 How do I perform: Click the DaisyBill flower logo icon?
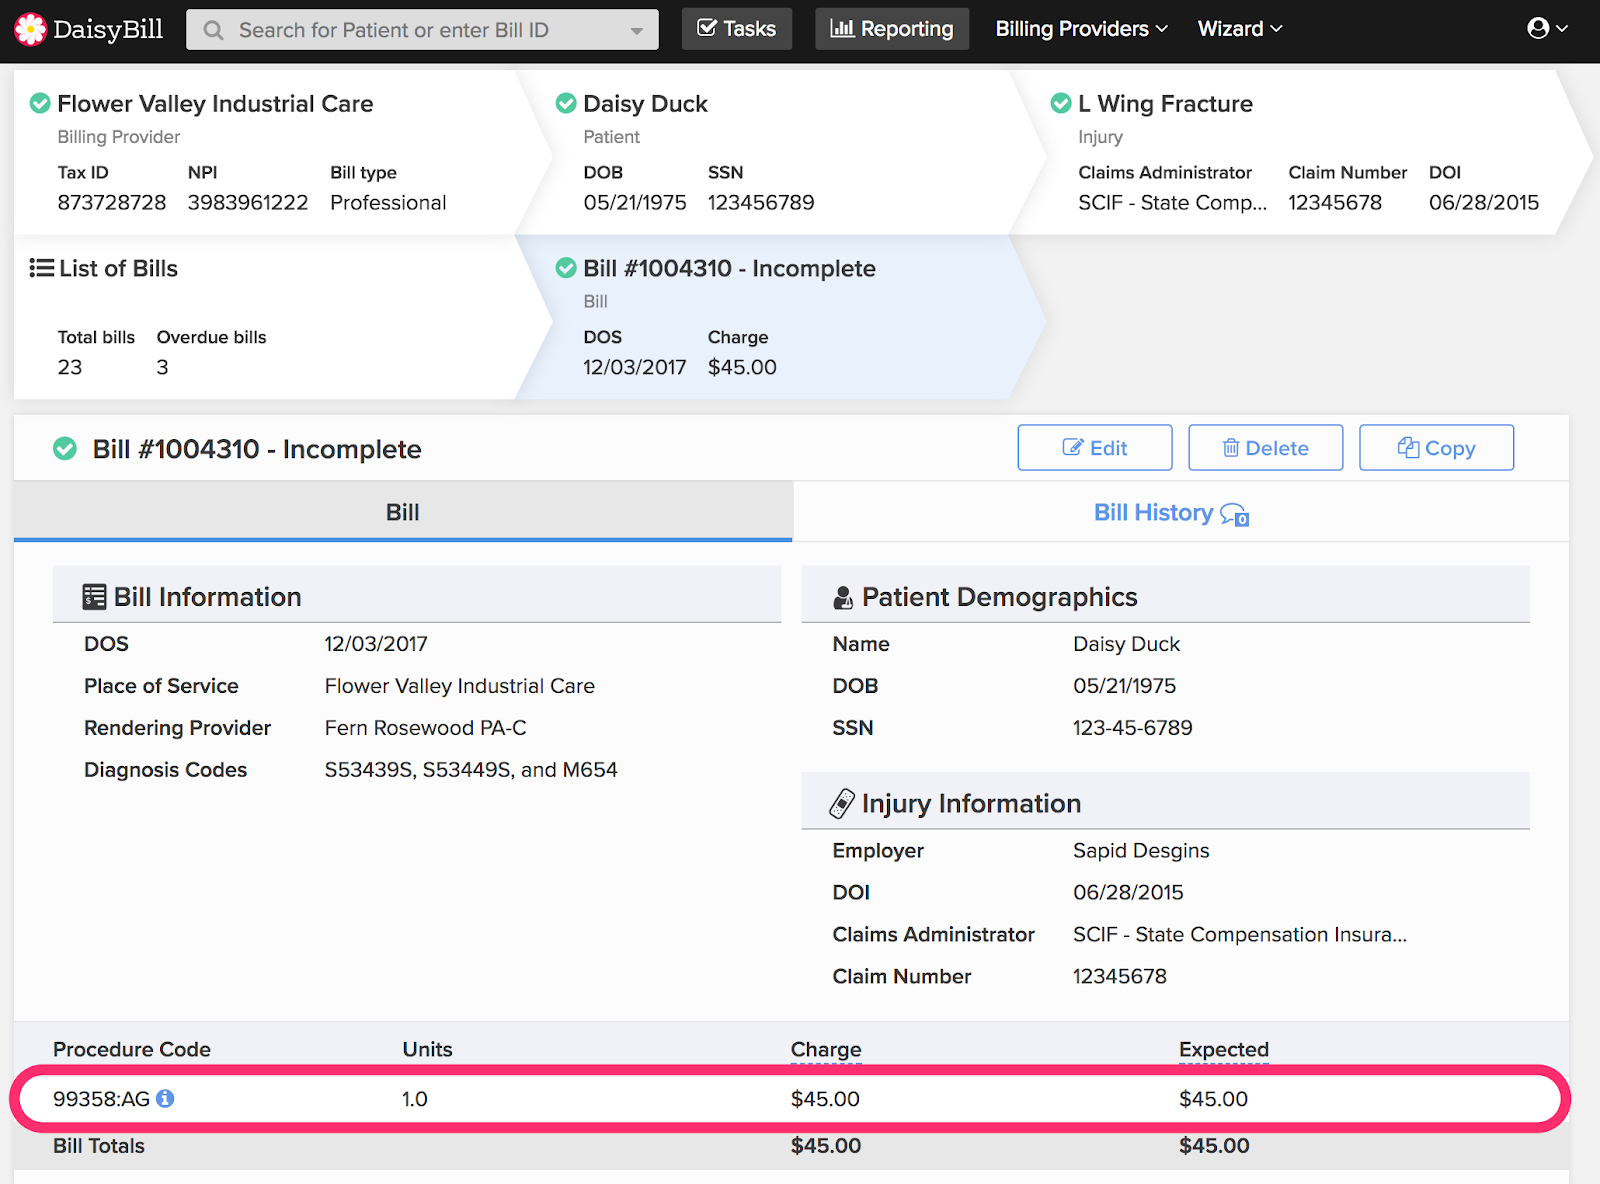pos(30,29)
